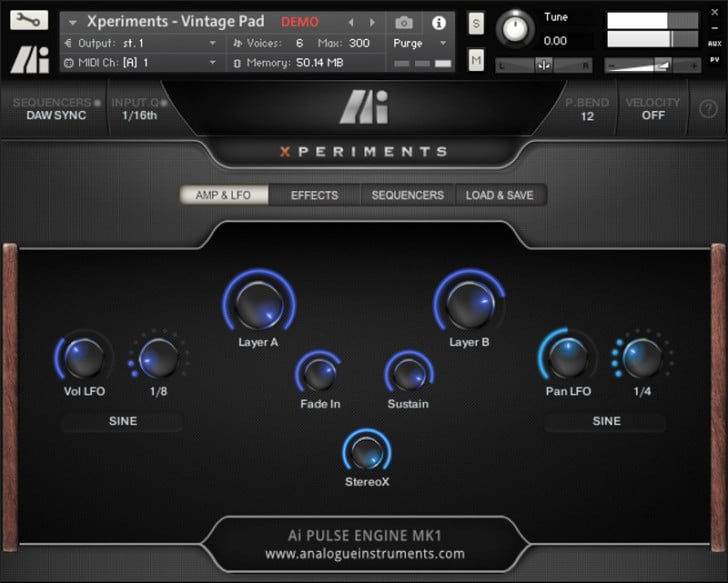
Task: Open the Output st. 1 dropdown
Action: 140,43
